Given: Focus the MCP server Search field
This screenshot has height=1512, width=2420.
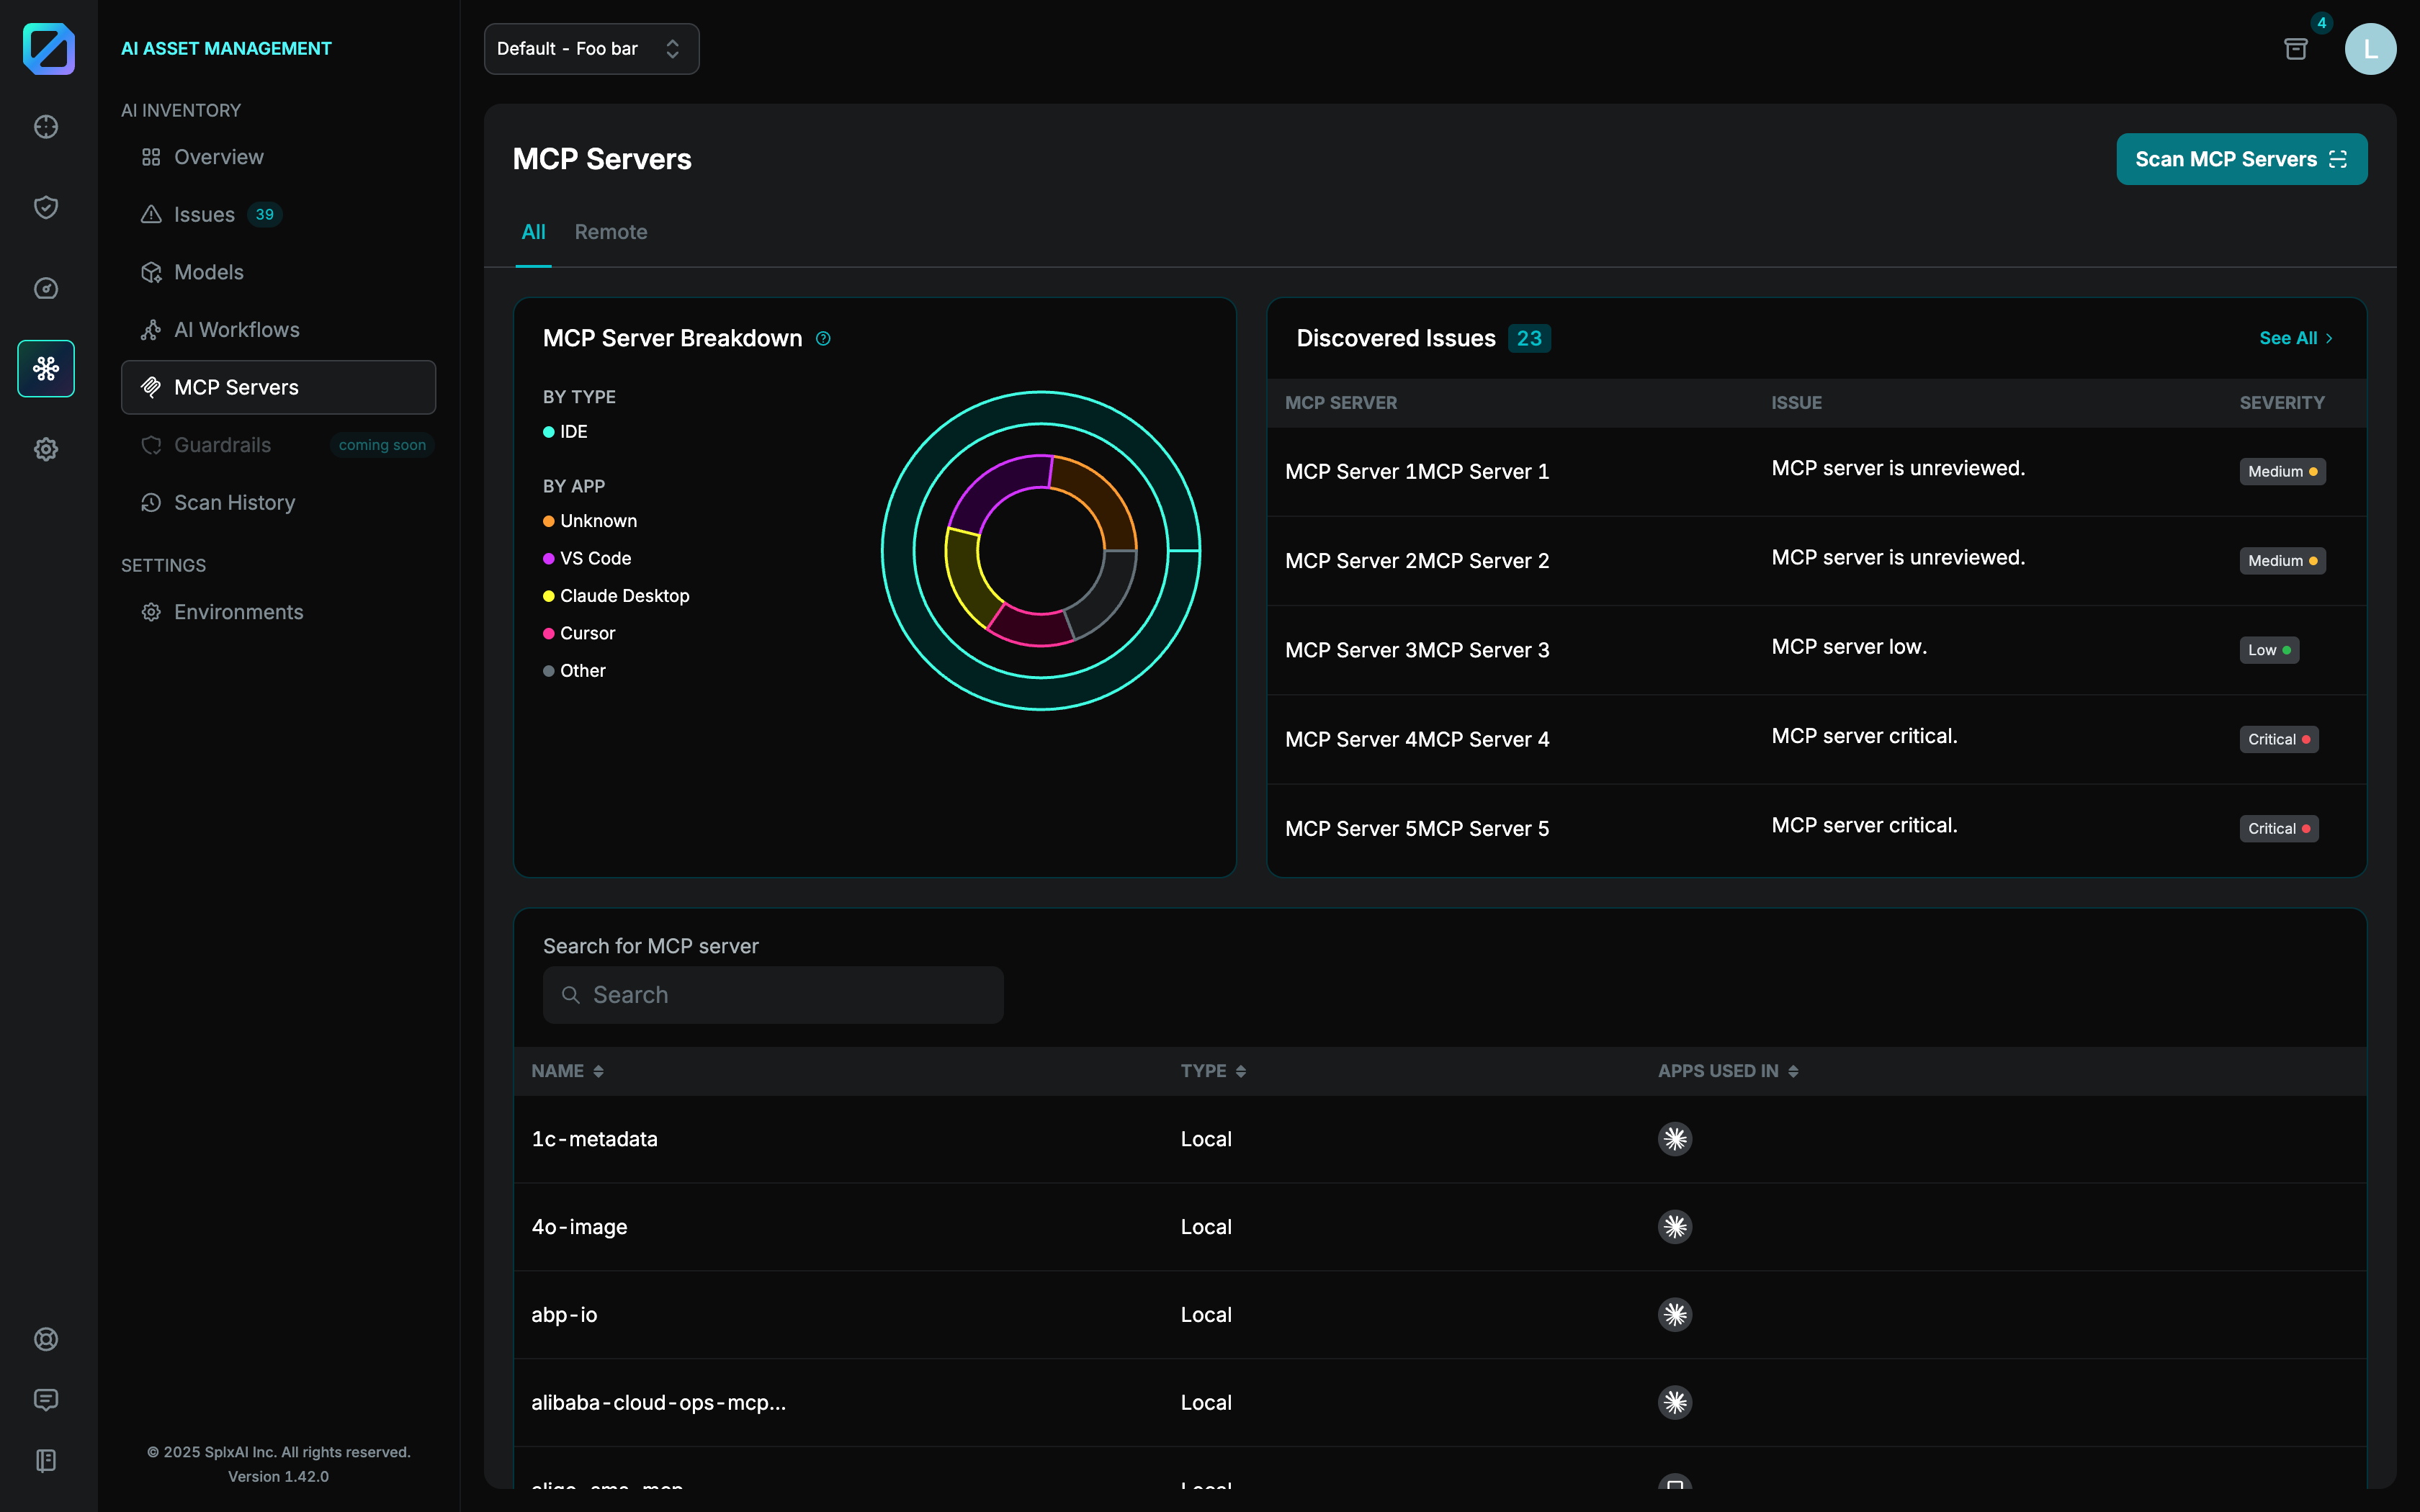Looking at the screenshot, I should (773, 995).
